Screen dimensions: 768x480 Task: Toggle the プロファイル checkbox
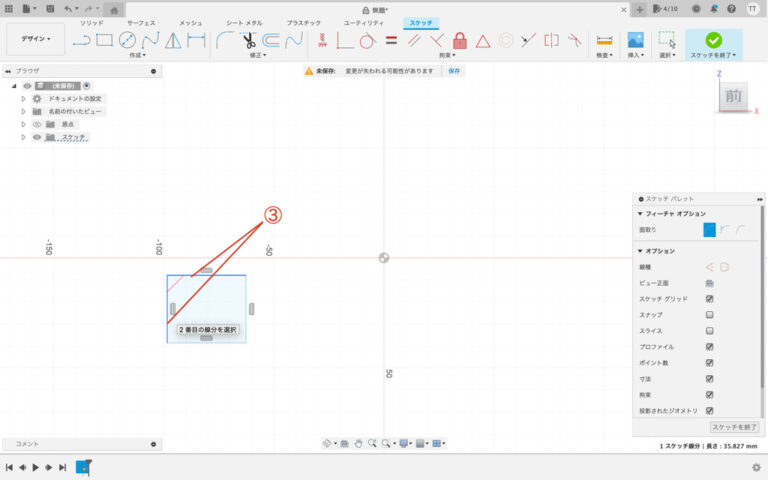coord(709,347)
